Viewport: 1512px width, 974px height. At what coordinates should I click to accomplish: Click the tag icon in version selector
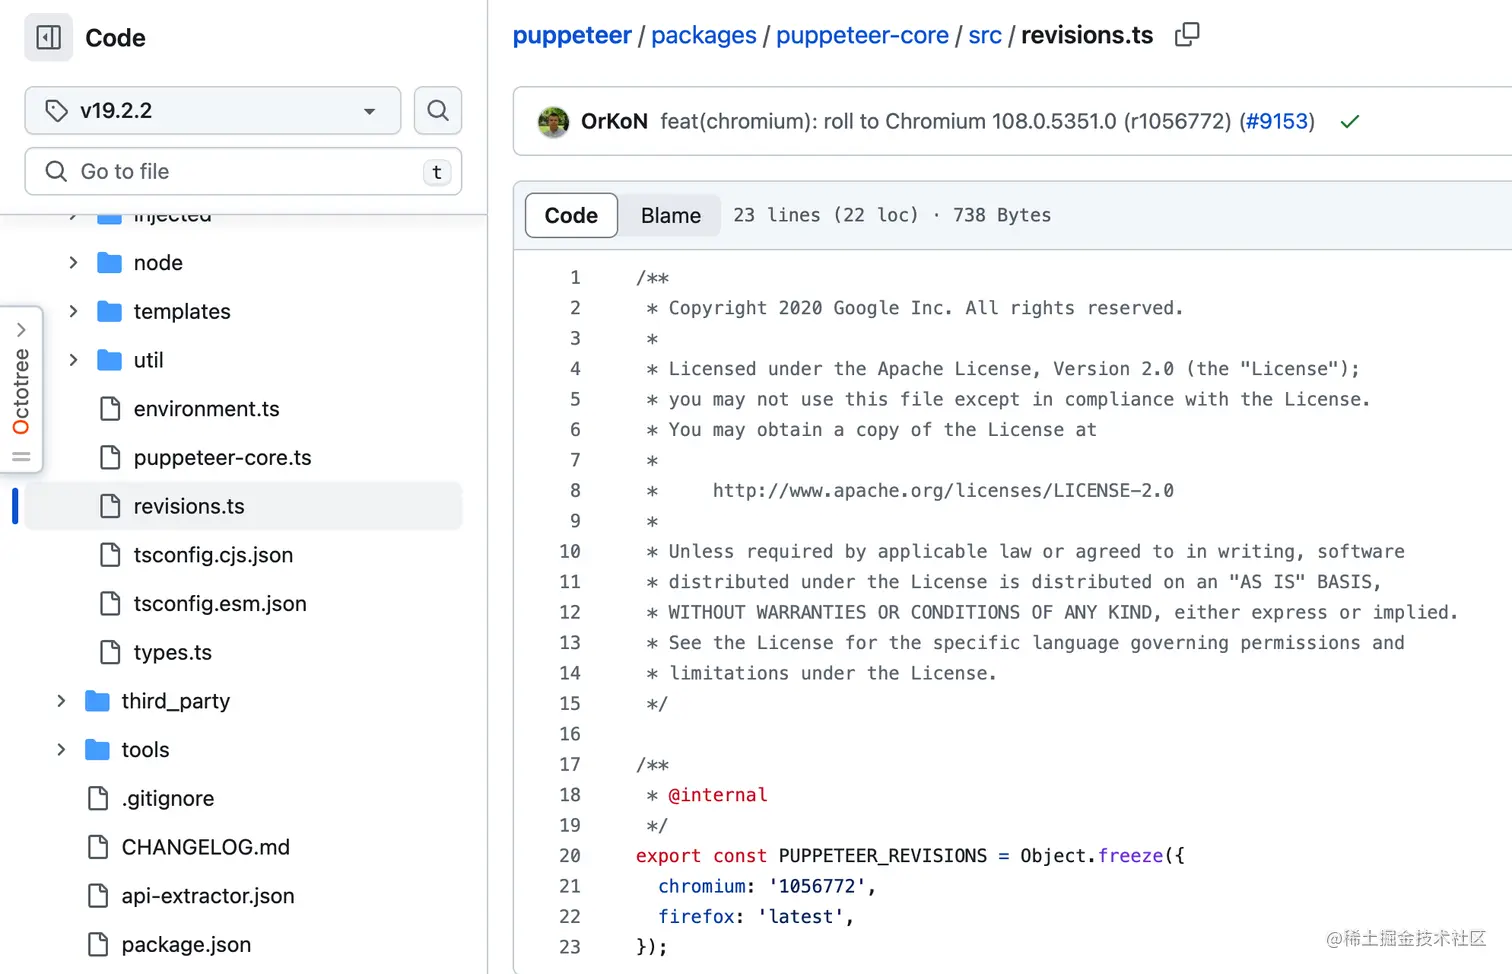coord(56,110)
